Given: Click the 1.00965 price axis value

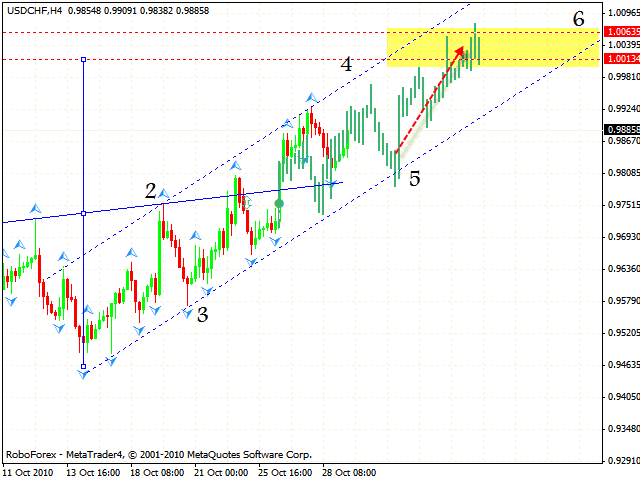Looking at the screenshot, I should [623, 13].
